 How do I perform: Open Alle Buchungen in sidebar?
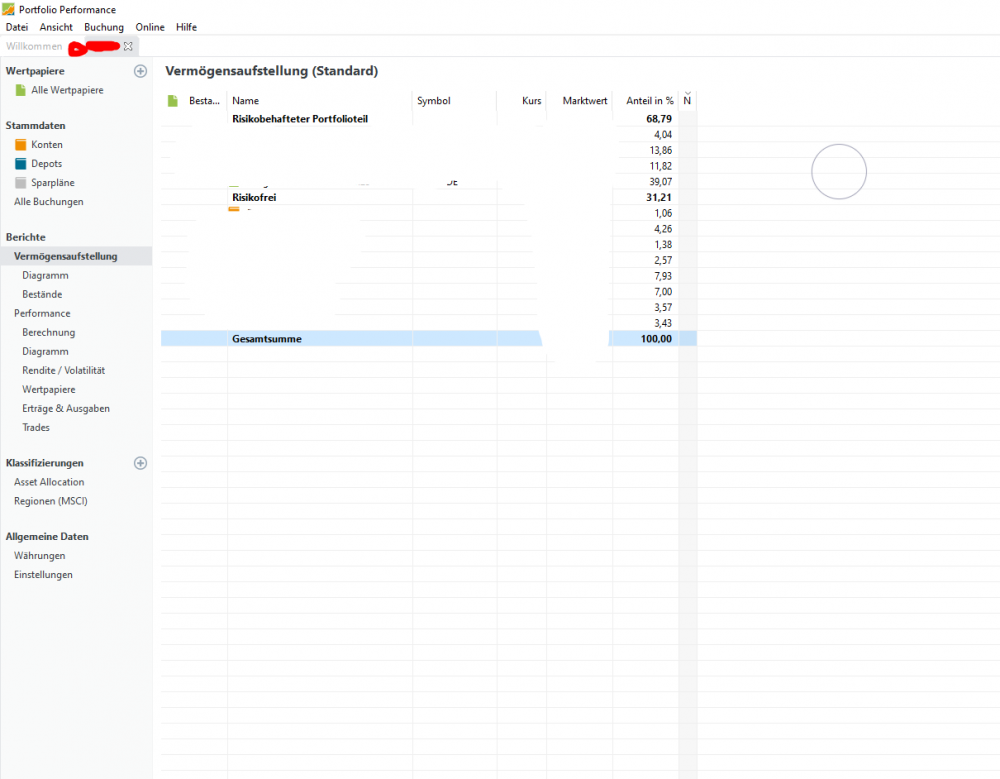pyautogui.click(x=48, y=202)
